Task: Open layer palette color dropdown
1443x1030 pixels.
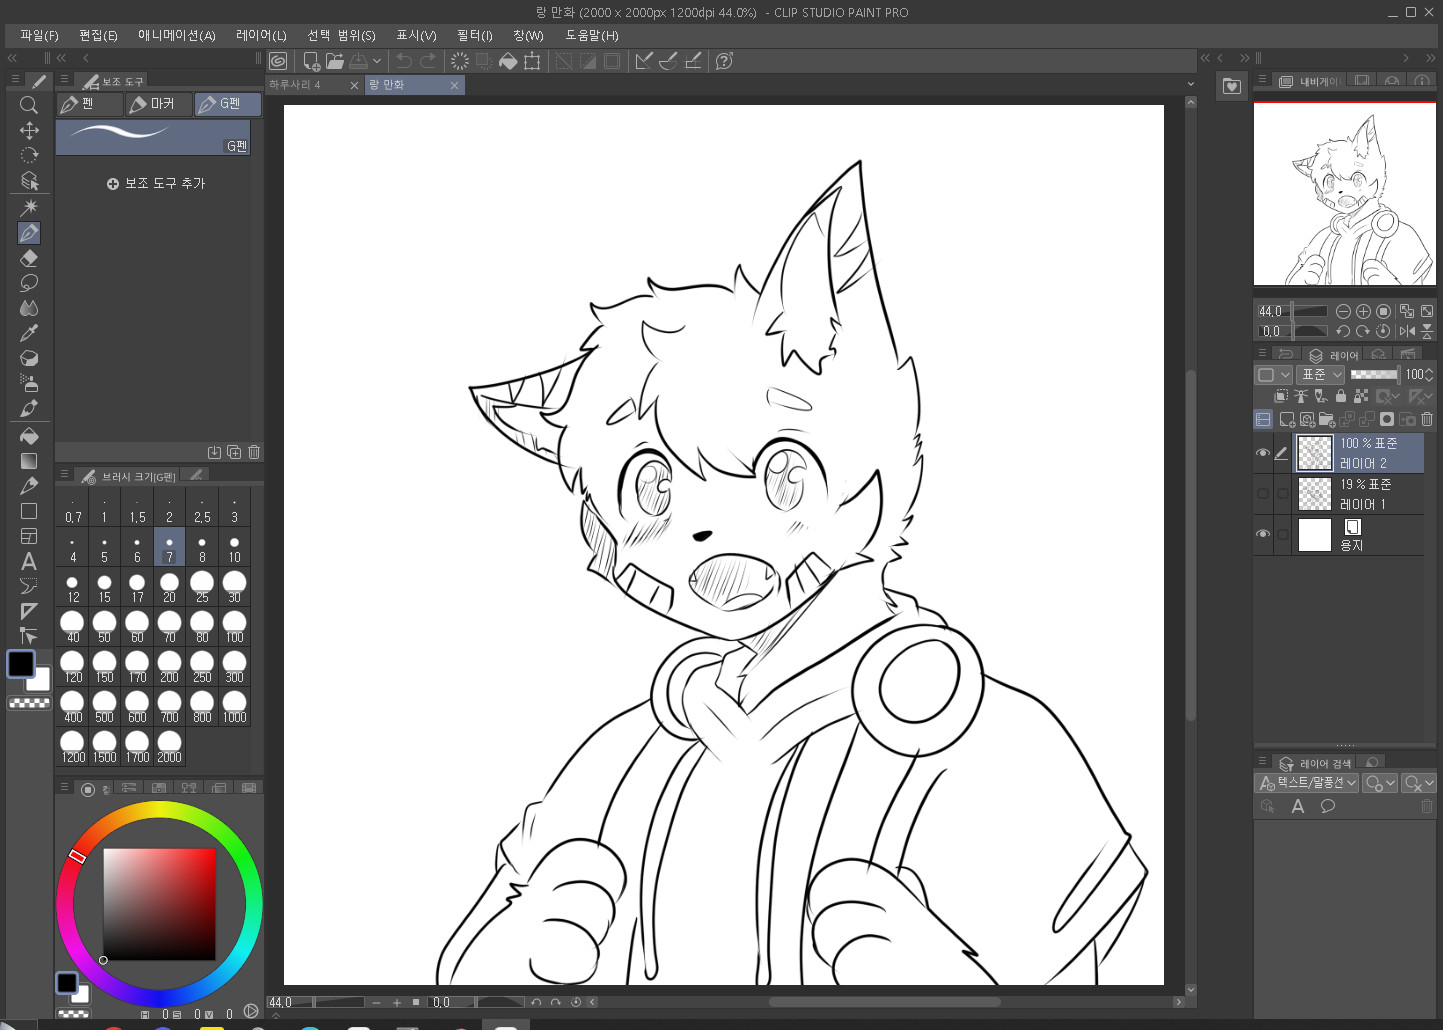Action: point(1273,374)
